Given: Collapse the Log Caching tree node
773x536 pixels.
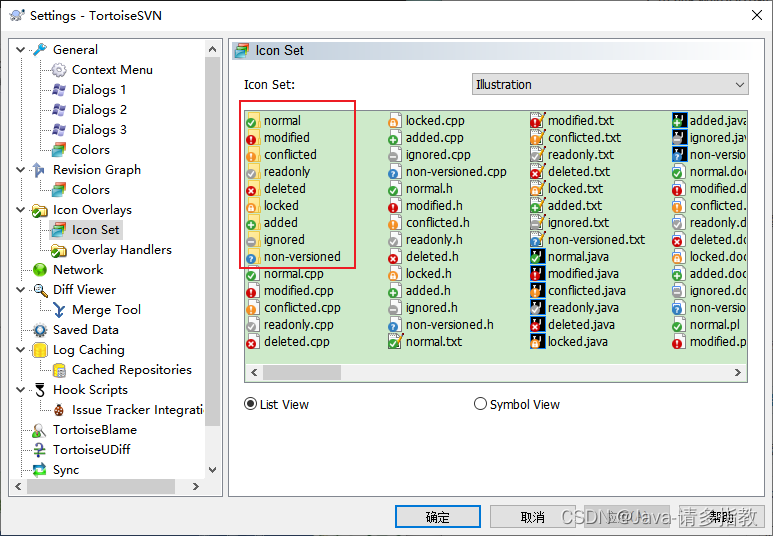Looking at the screenshot, I should (21, 350).
